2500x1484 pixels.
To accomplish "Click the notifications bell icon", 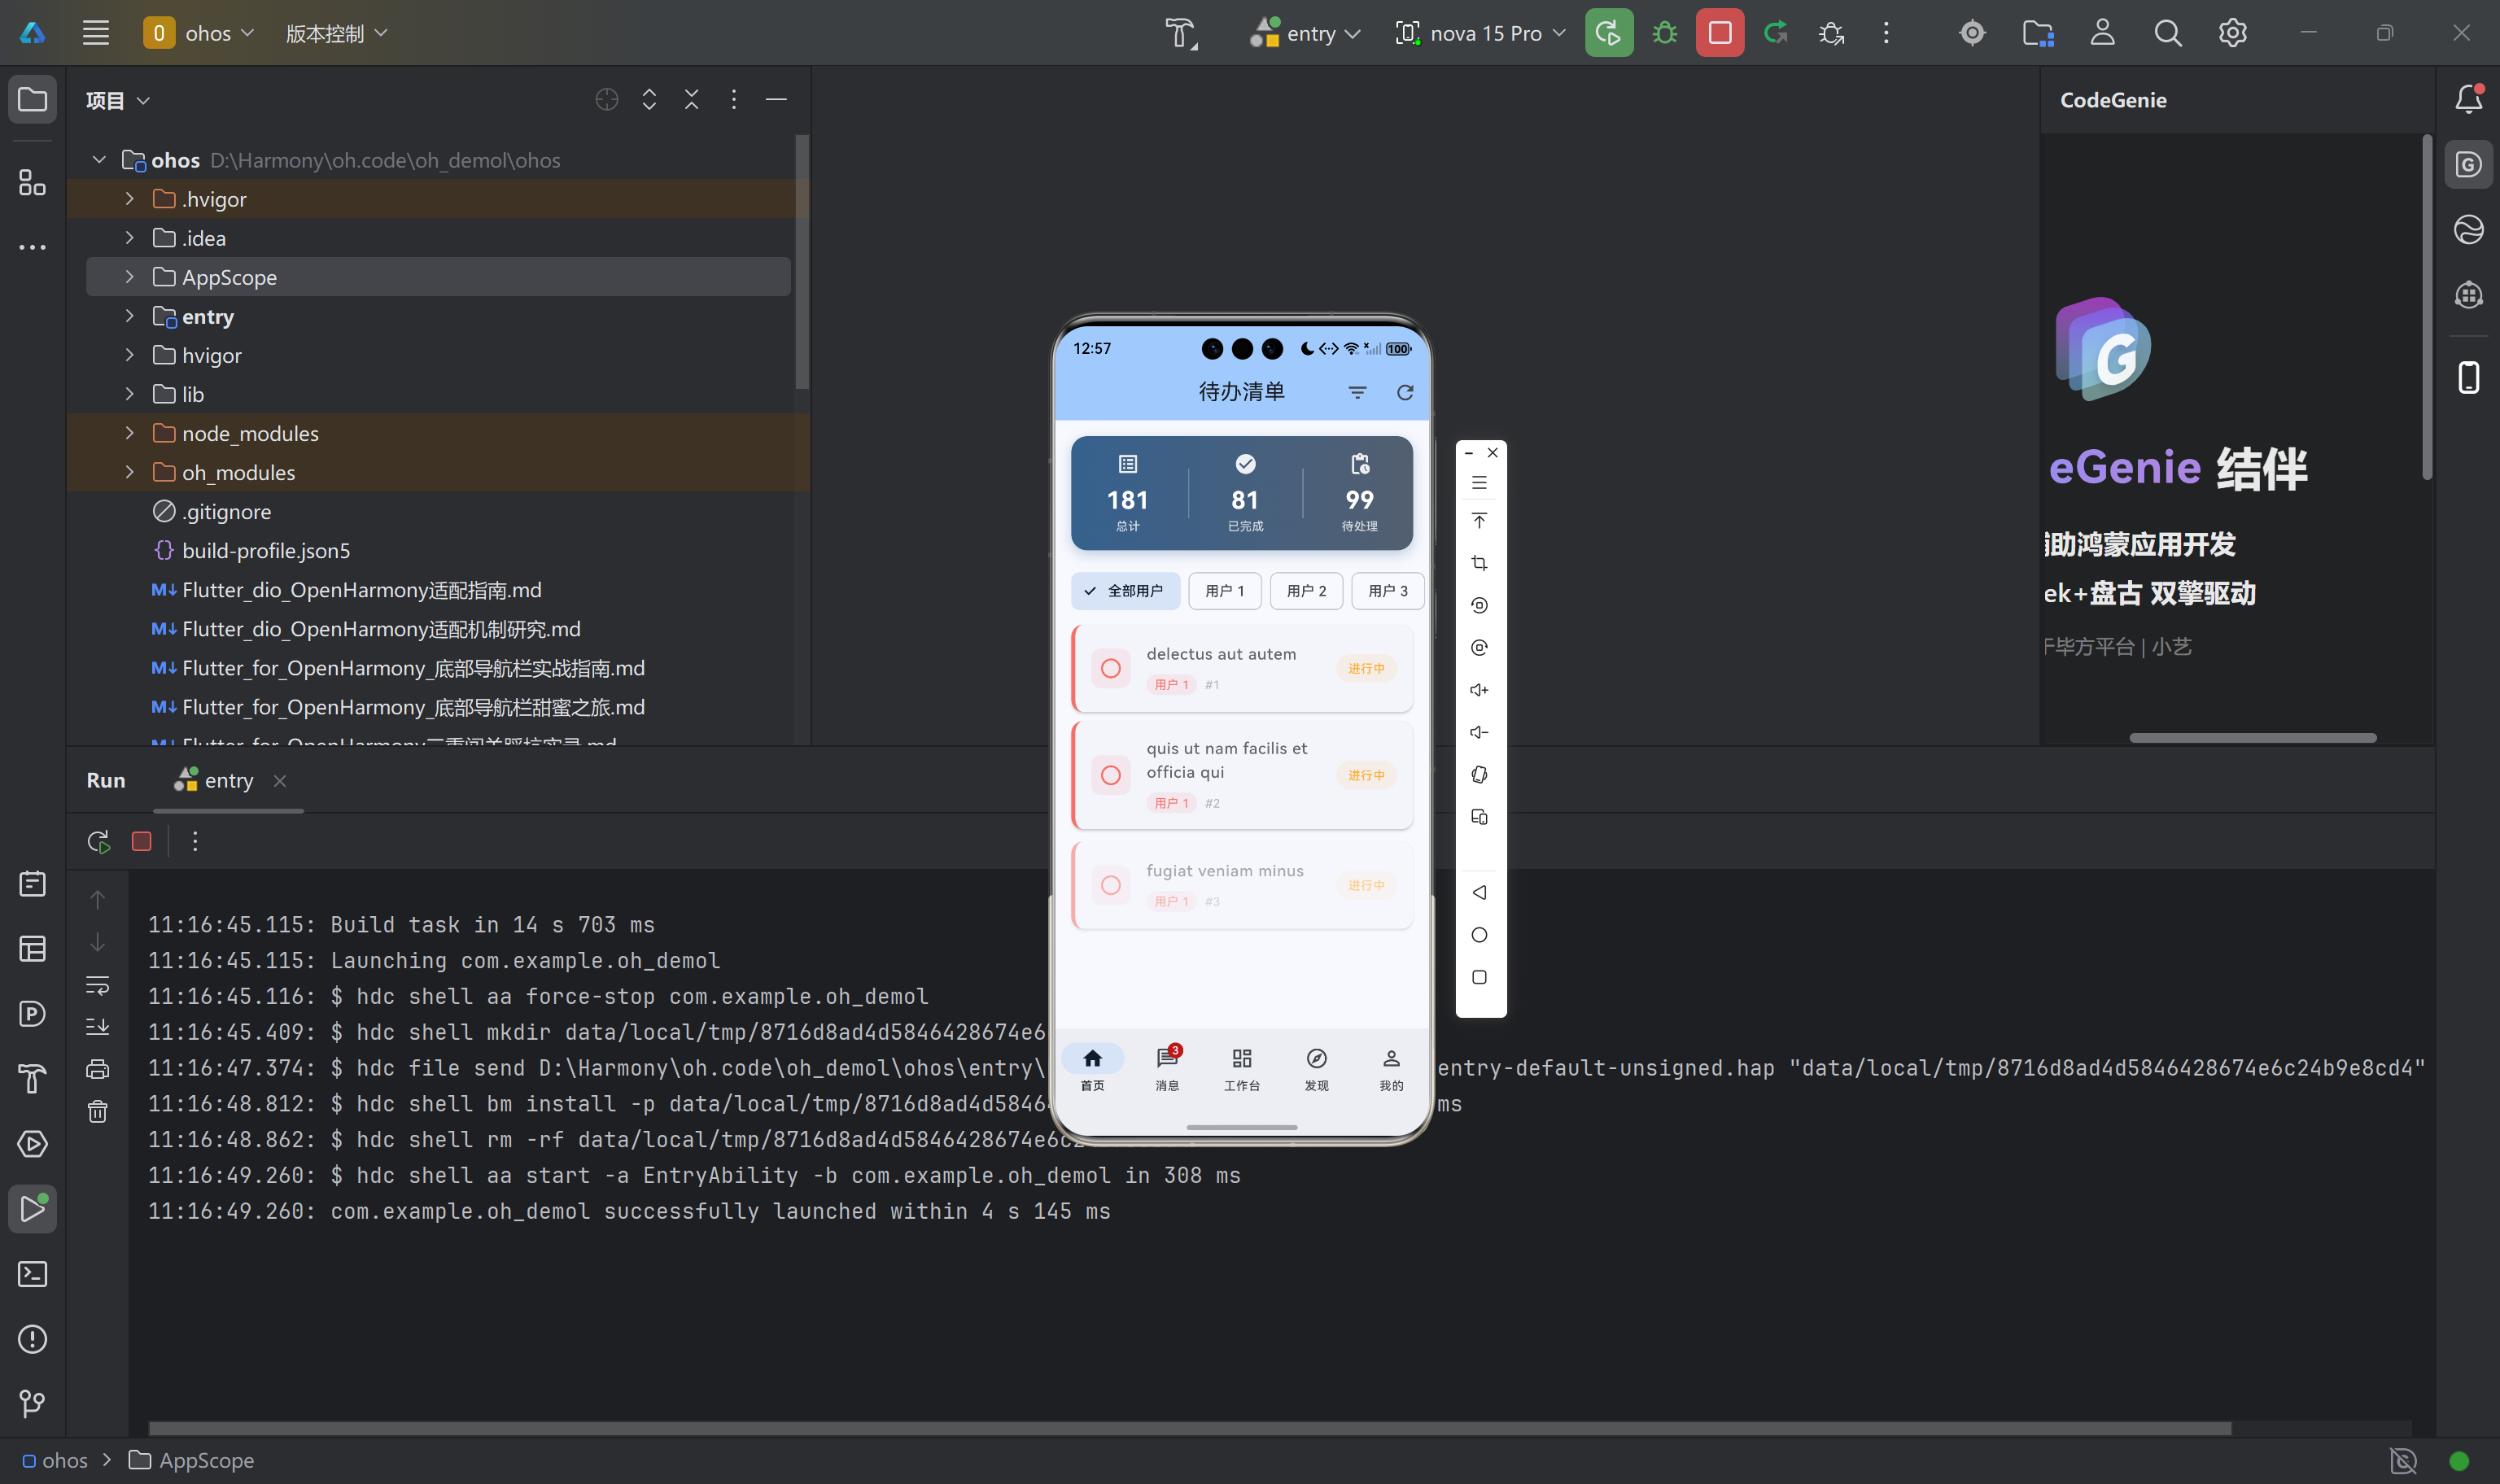I will (x=2468, y=99).
